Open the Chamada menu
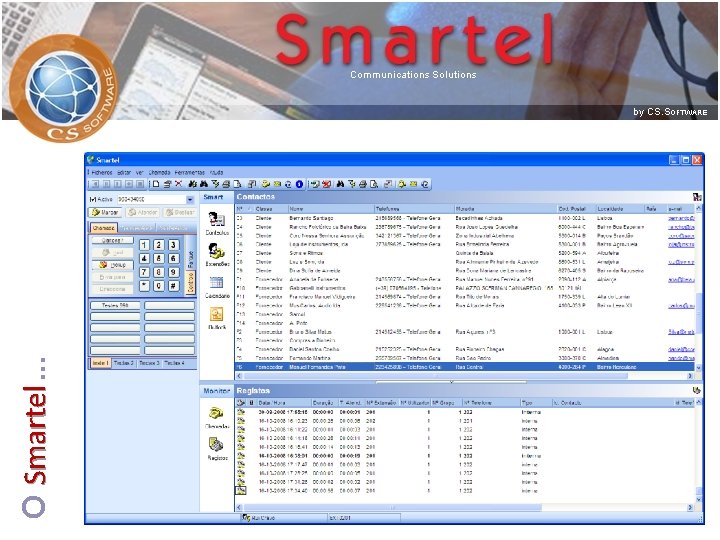The image size is (720, 540). 159,173
